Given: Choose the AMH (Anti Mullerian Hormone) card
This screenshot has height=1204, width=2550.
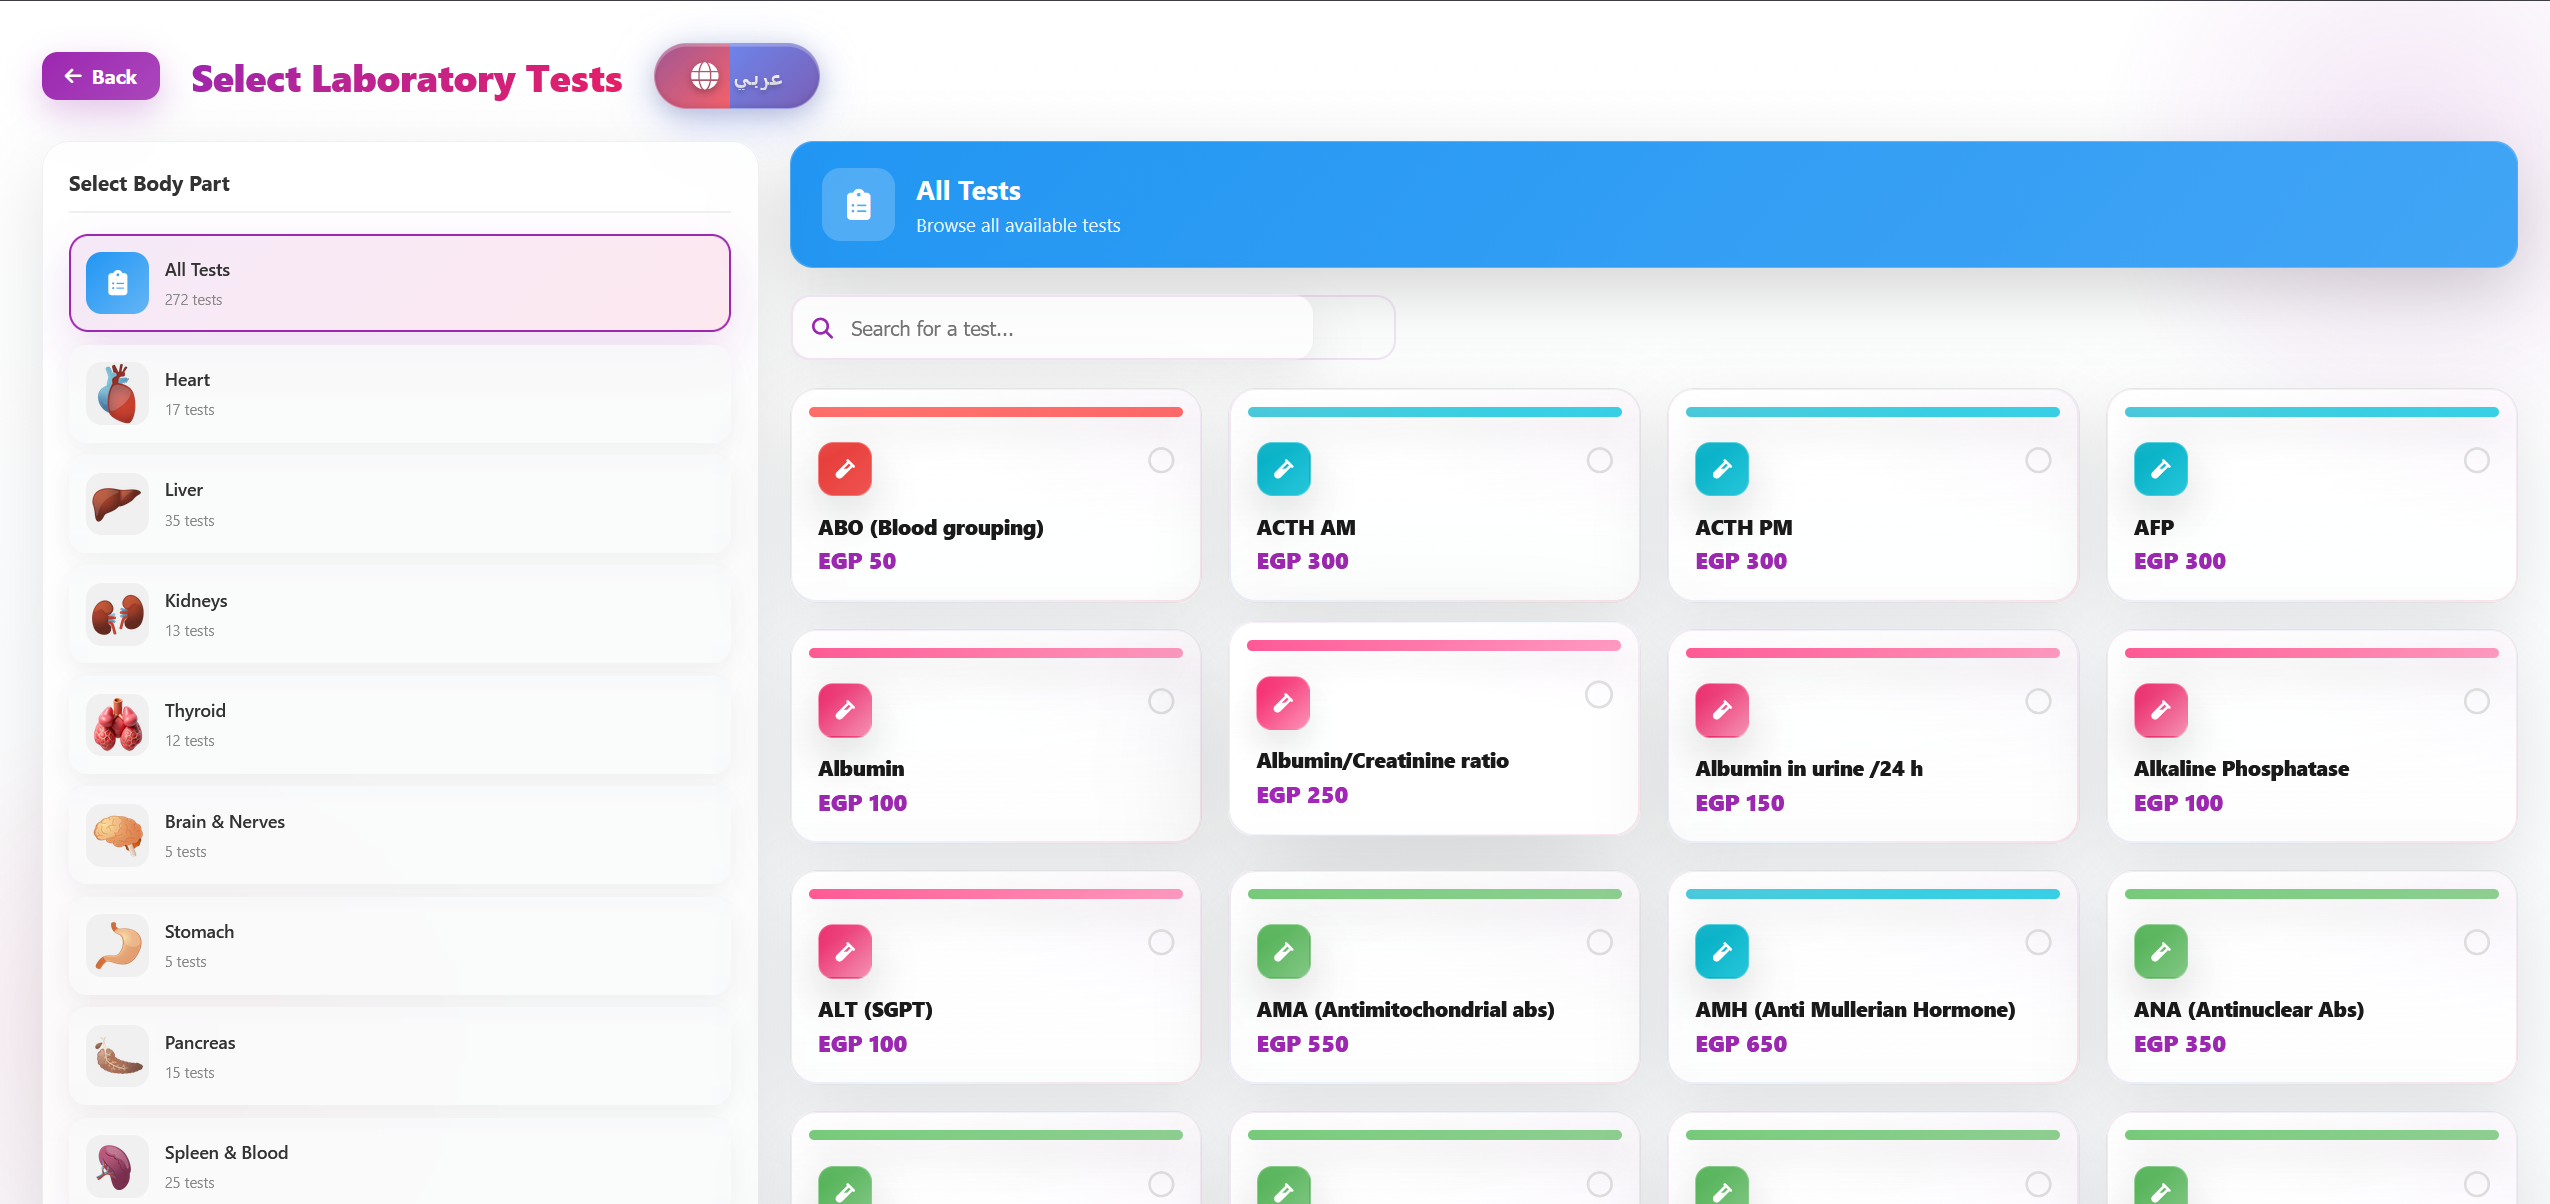Looking at the screenshot, I should [1871, 978].
